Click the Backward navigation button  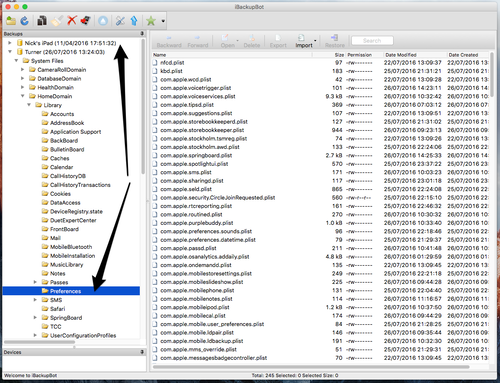coord(169,42)
